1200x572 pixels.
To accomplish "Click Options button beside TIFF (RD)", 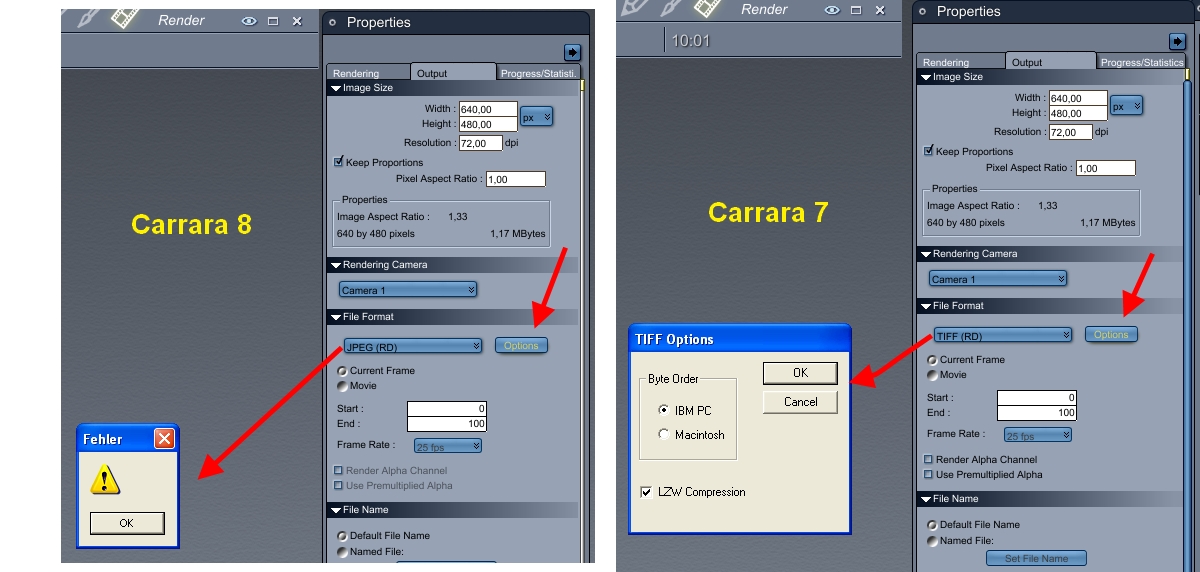I will pos(1111,335).
